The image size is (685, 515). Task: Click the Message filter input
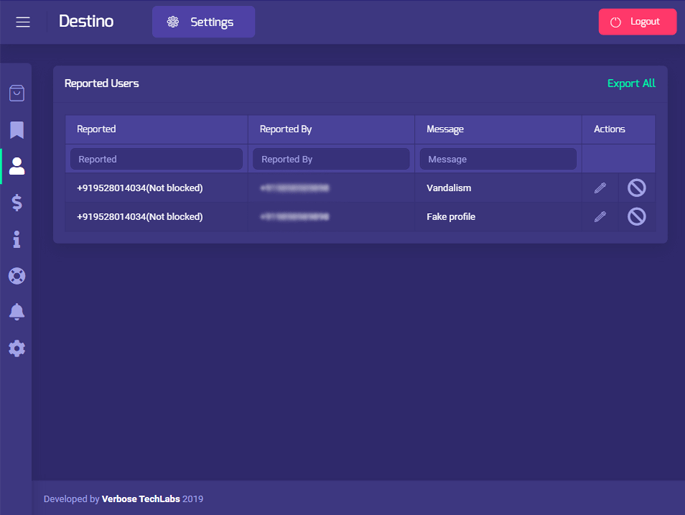(x=498, y=159)
